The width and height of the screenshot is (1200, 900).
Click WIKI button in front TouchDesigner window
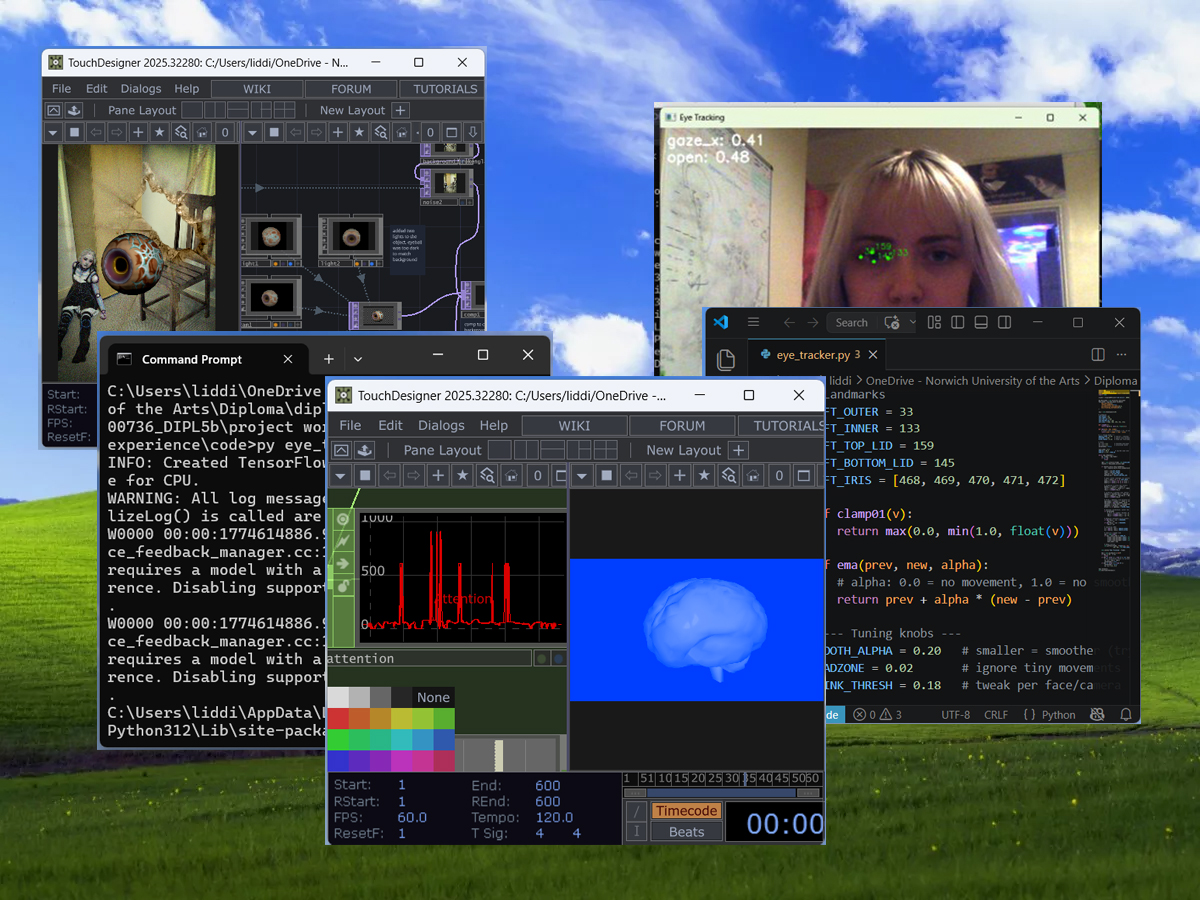pos(574,425)
